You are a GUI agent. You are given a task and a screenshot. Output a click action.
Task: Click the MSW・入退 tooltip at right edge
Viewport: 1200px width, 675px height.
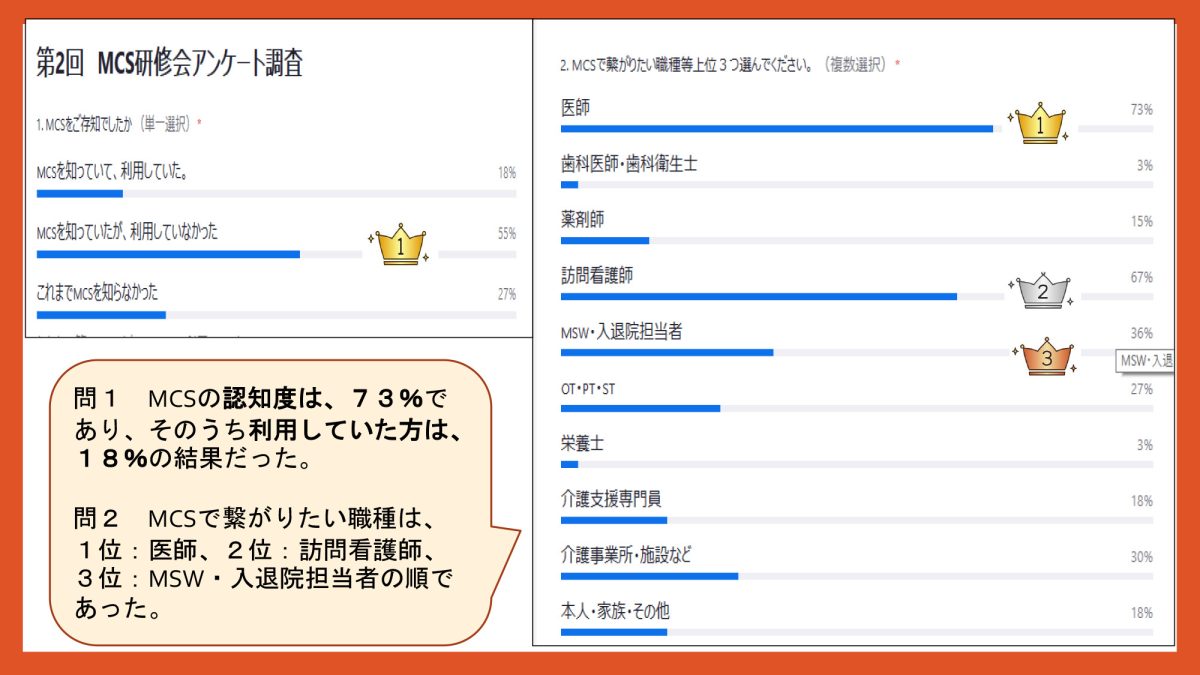(1145, 361)
